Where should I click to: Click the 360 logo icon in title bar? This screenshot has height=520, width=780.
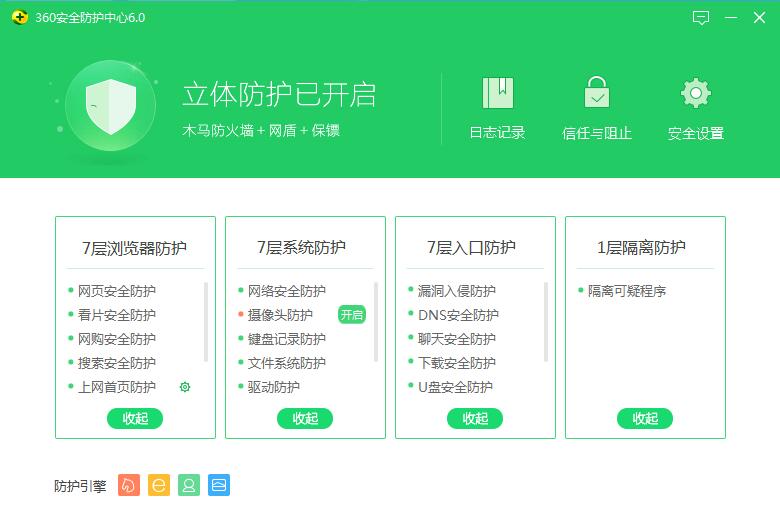coord(19,17)
